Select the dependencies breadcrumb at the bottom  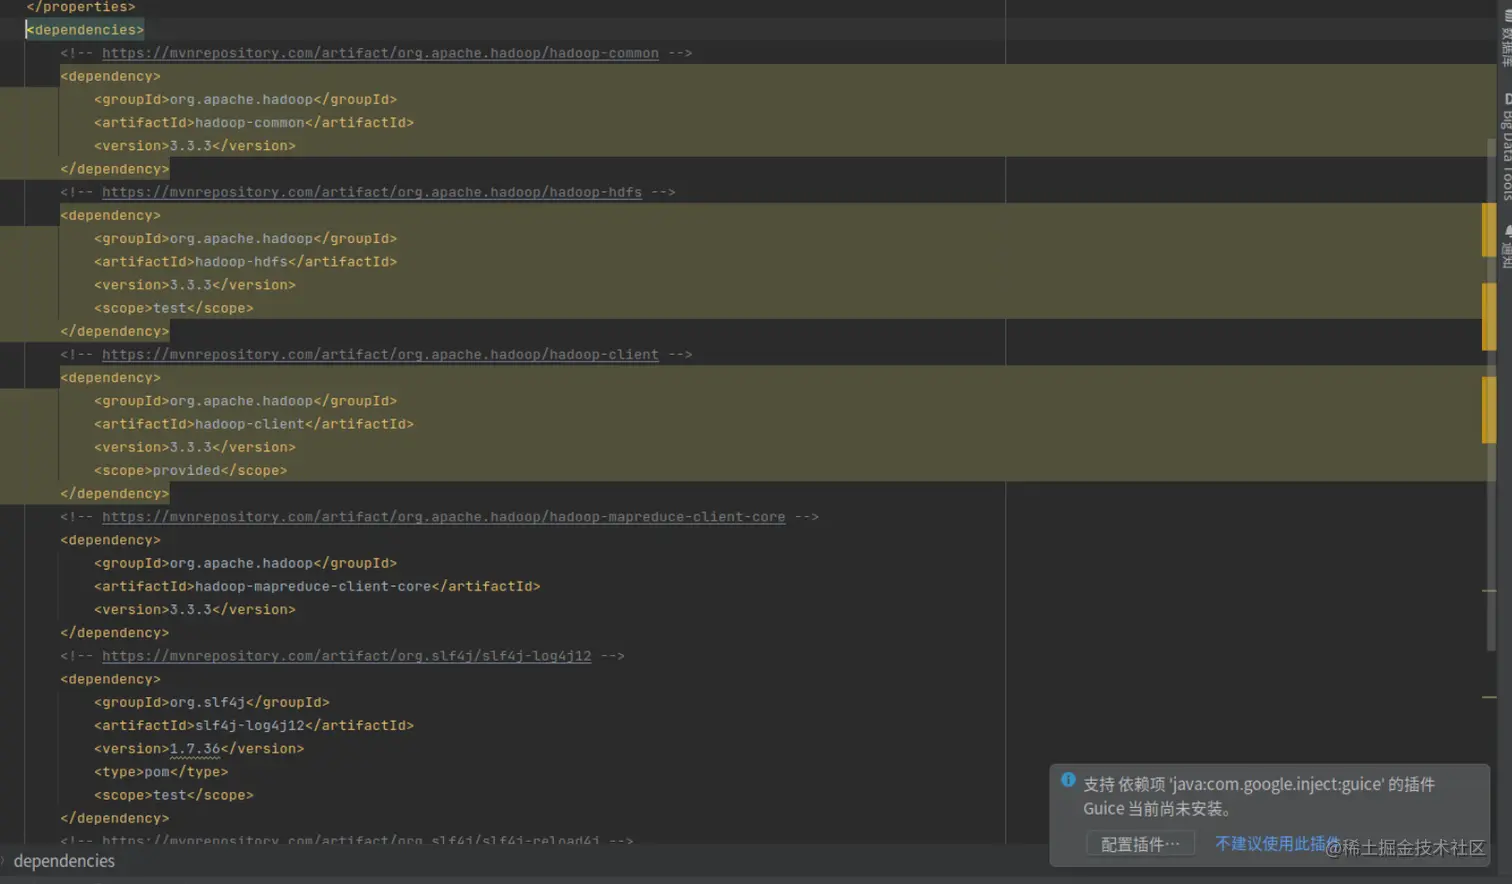pyautogui.click(x=64, y=861)
